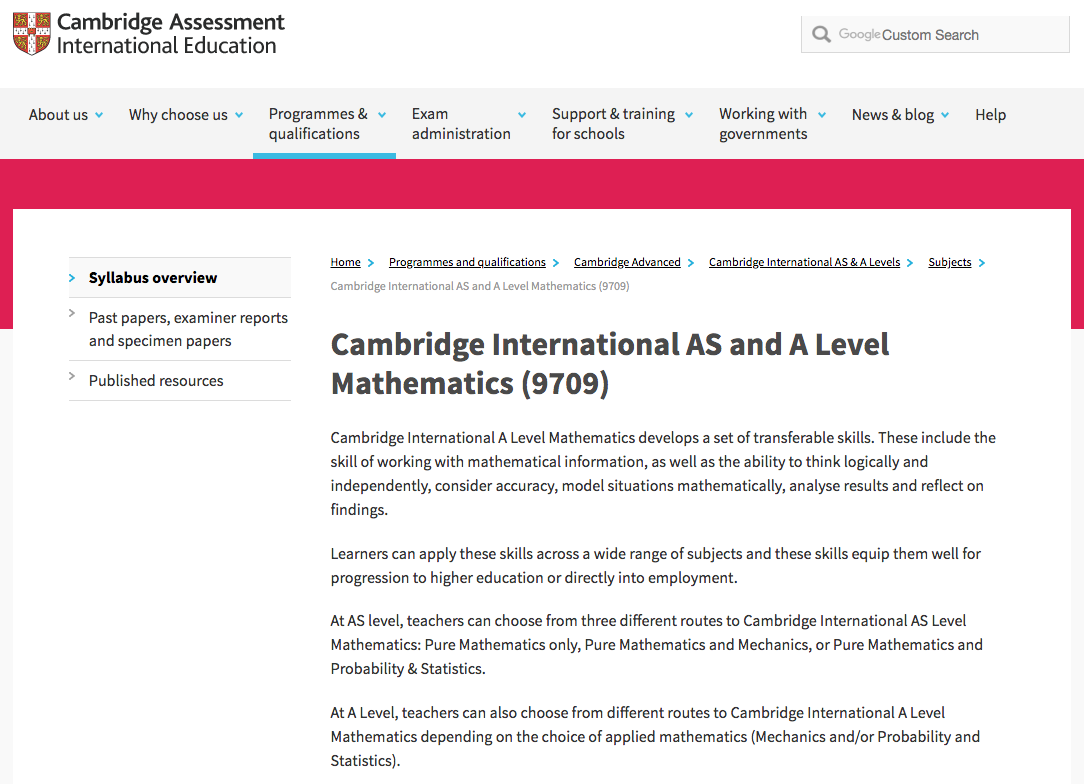Viewport: 1084px width, 784px height.
Task: Go to the Help page
Action: tap(990, 115)
